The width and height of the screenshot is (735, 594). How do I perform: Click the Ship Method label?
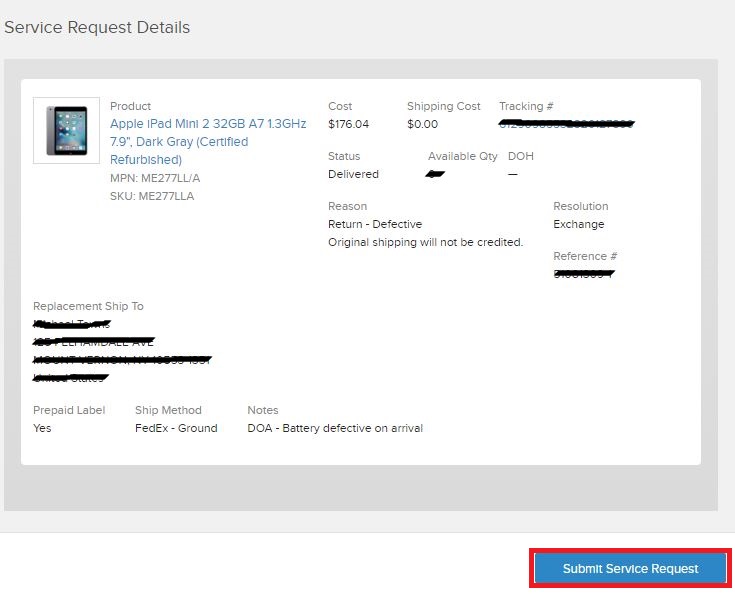tap(168, 410)
